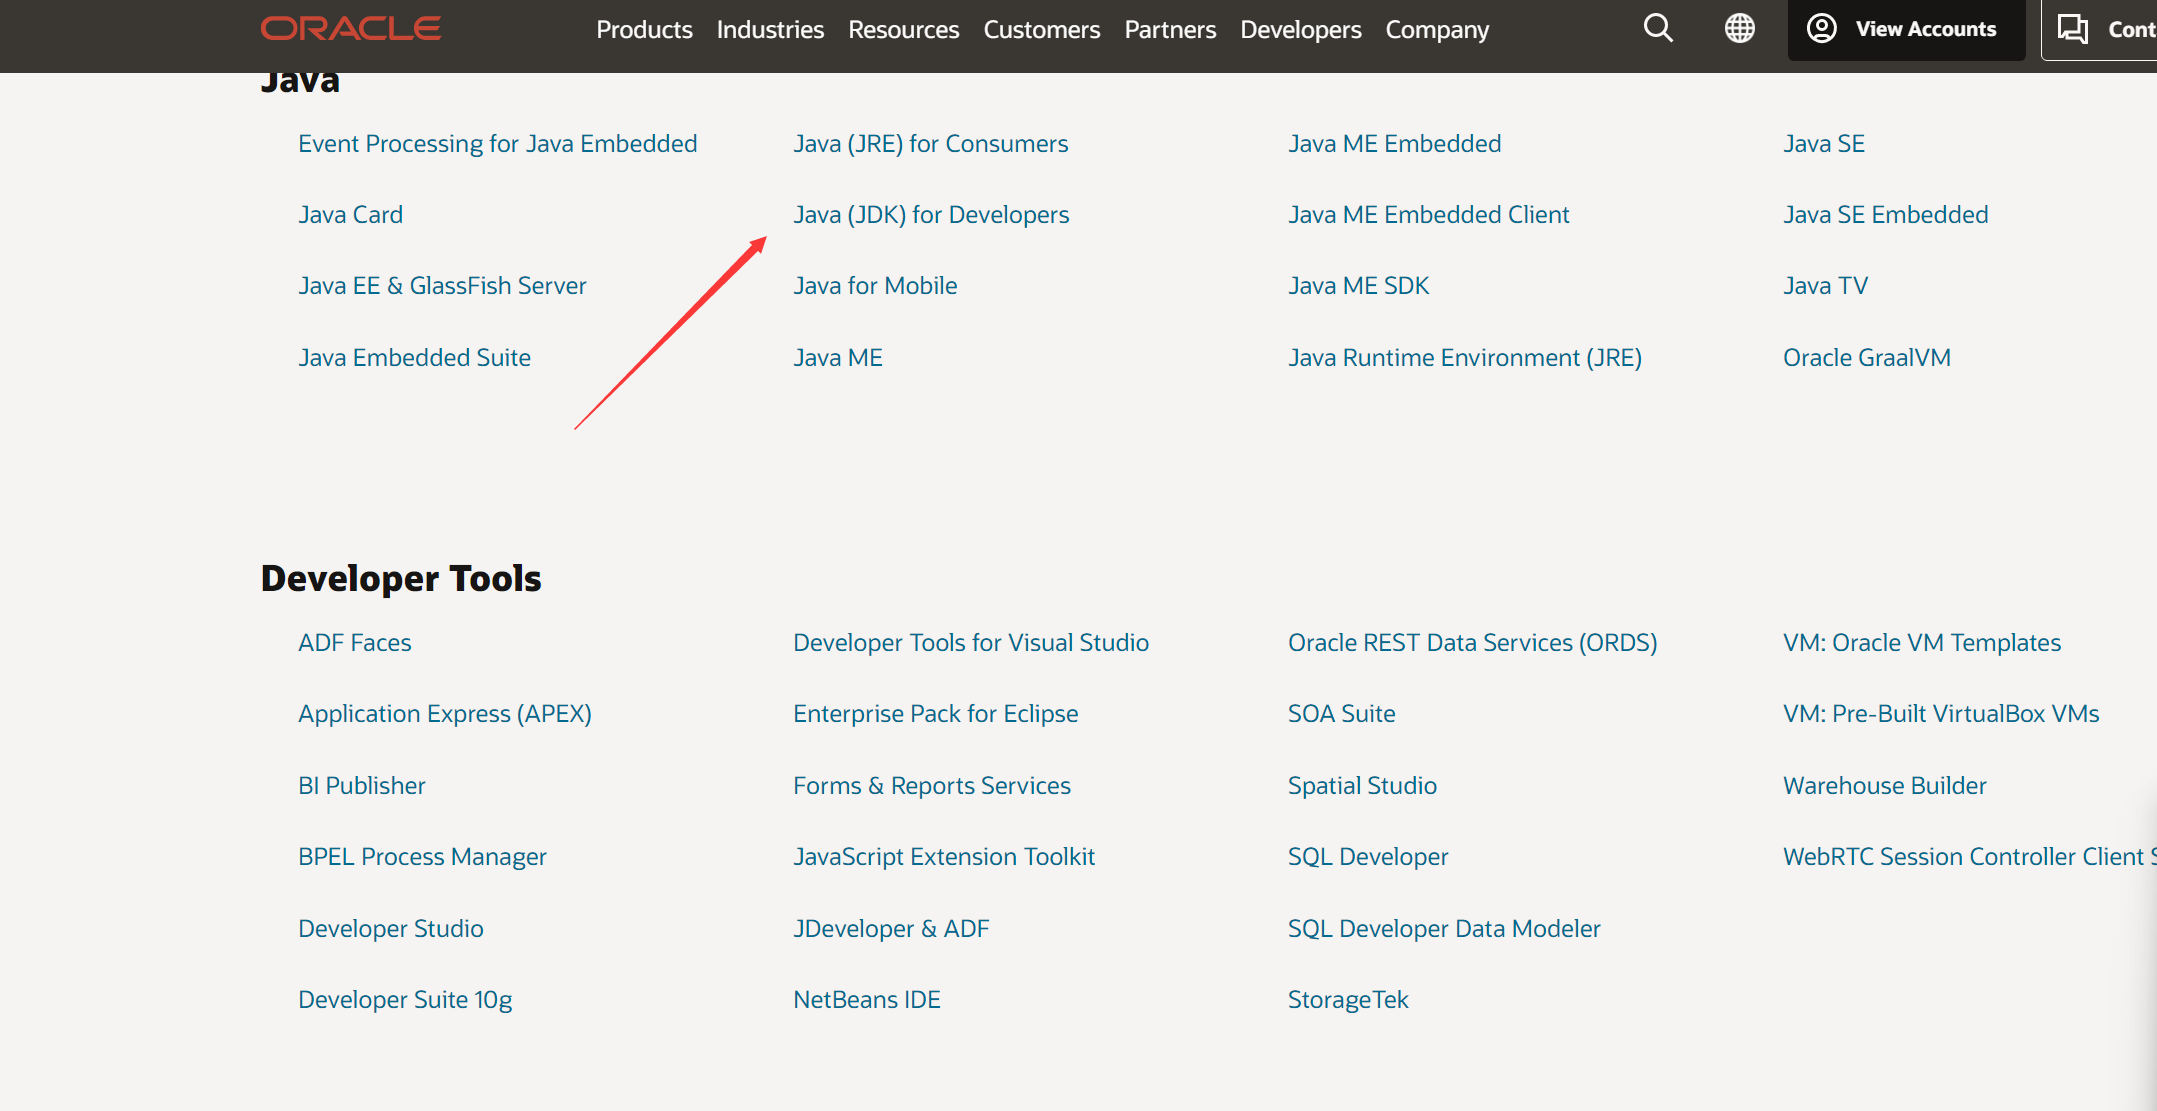
Task: Open the Partners menu
Action: click(1170, 30)
